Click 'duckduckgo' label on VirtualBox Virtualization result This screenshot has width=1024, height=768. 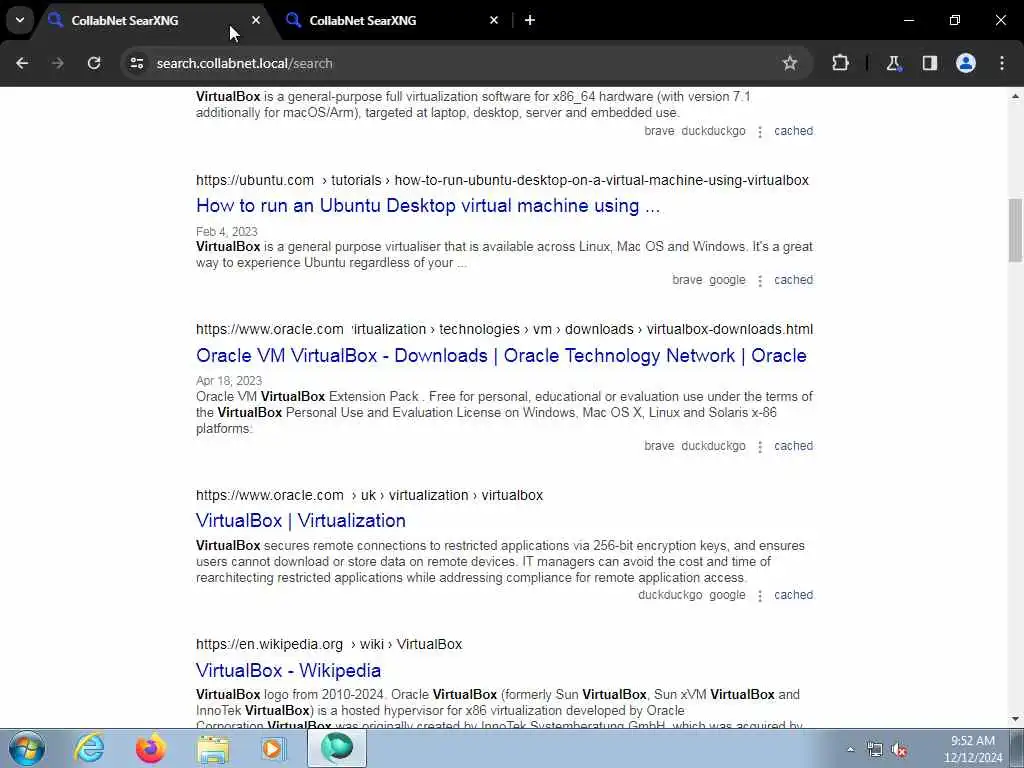coord(670,595)
